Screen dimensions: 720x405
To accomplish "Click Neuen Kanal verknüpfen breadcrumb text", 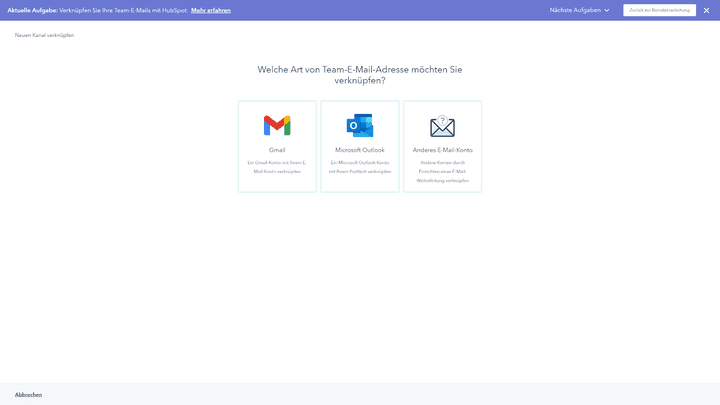I will click(x=44, y=35).
